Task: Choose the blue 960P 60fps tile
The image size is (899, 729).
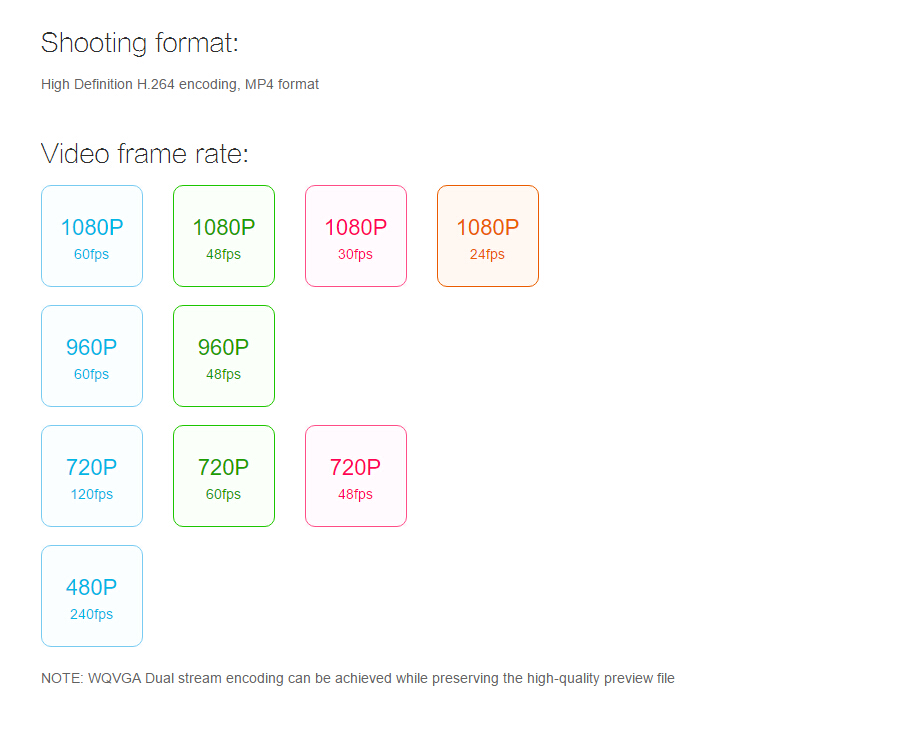Action: pos(92,356)
